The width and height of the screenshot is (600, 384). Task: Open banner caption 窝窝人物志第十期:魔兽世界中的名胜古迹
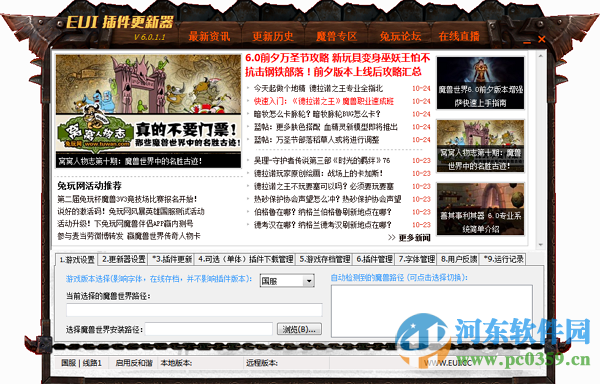coord(130,161)
